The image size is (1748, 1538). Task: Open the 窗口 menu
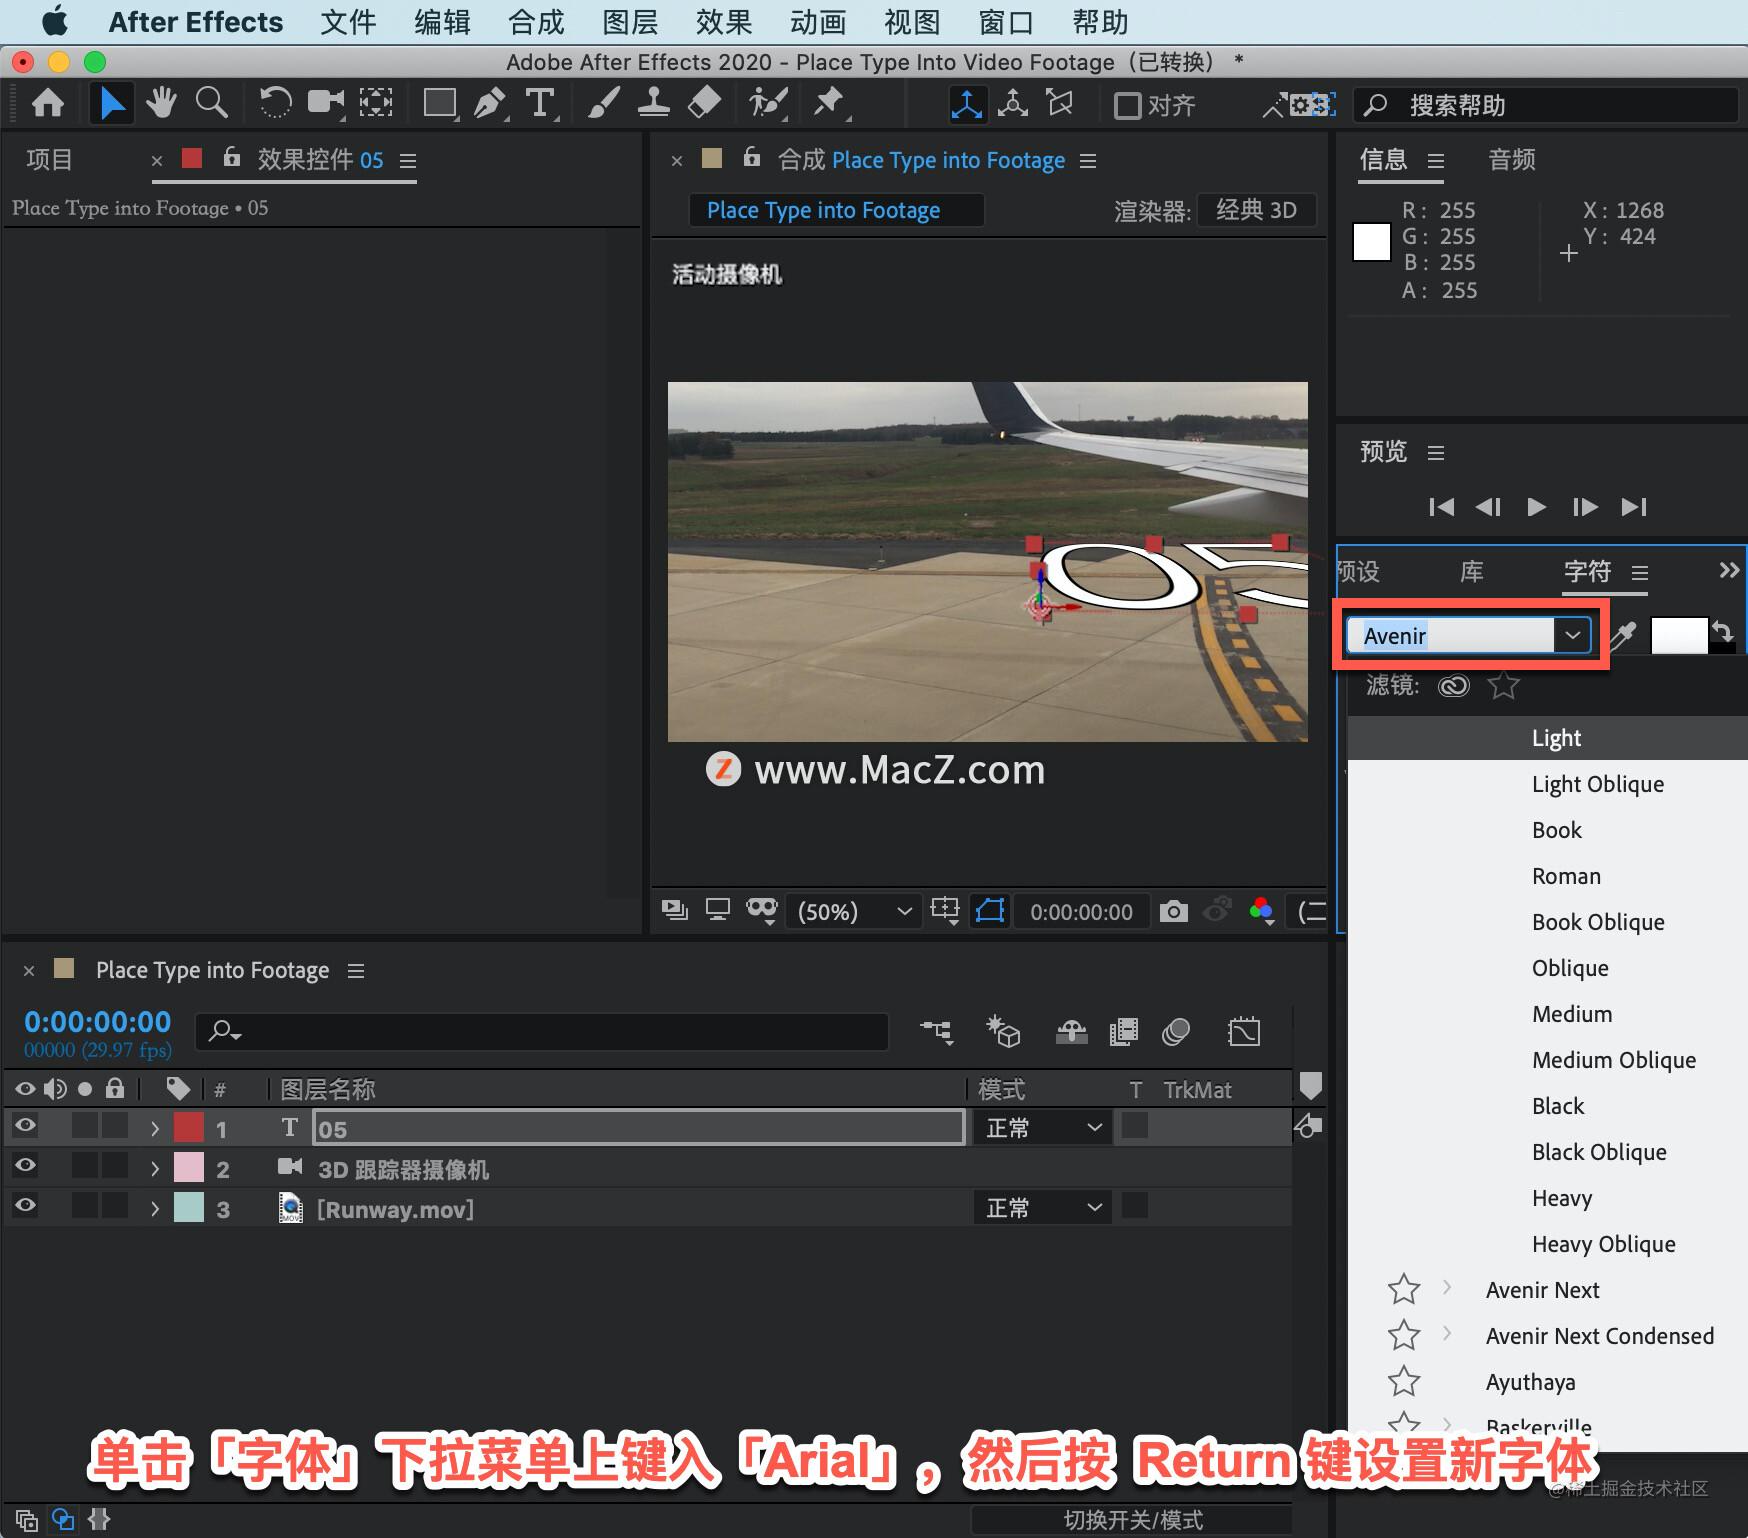(x=1005, y=22)
